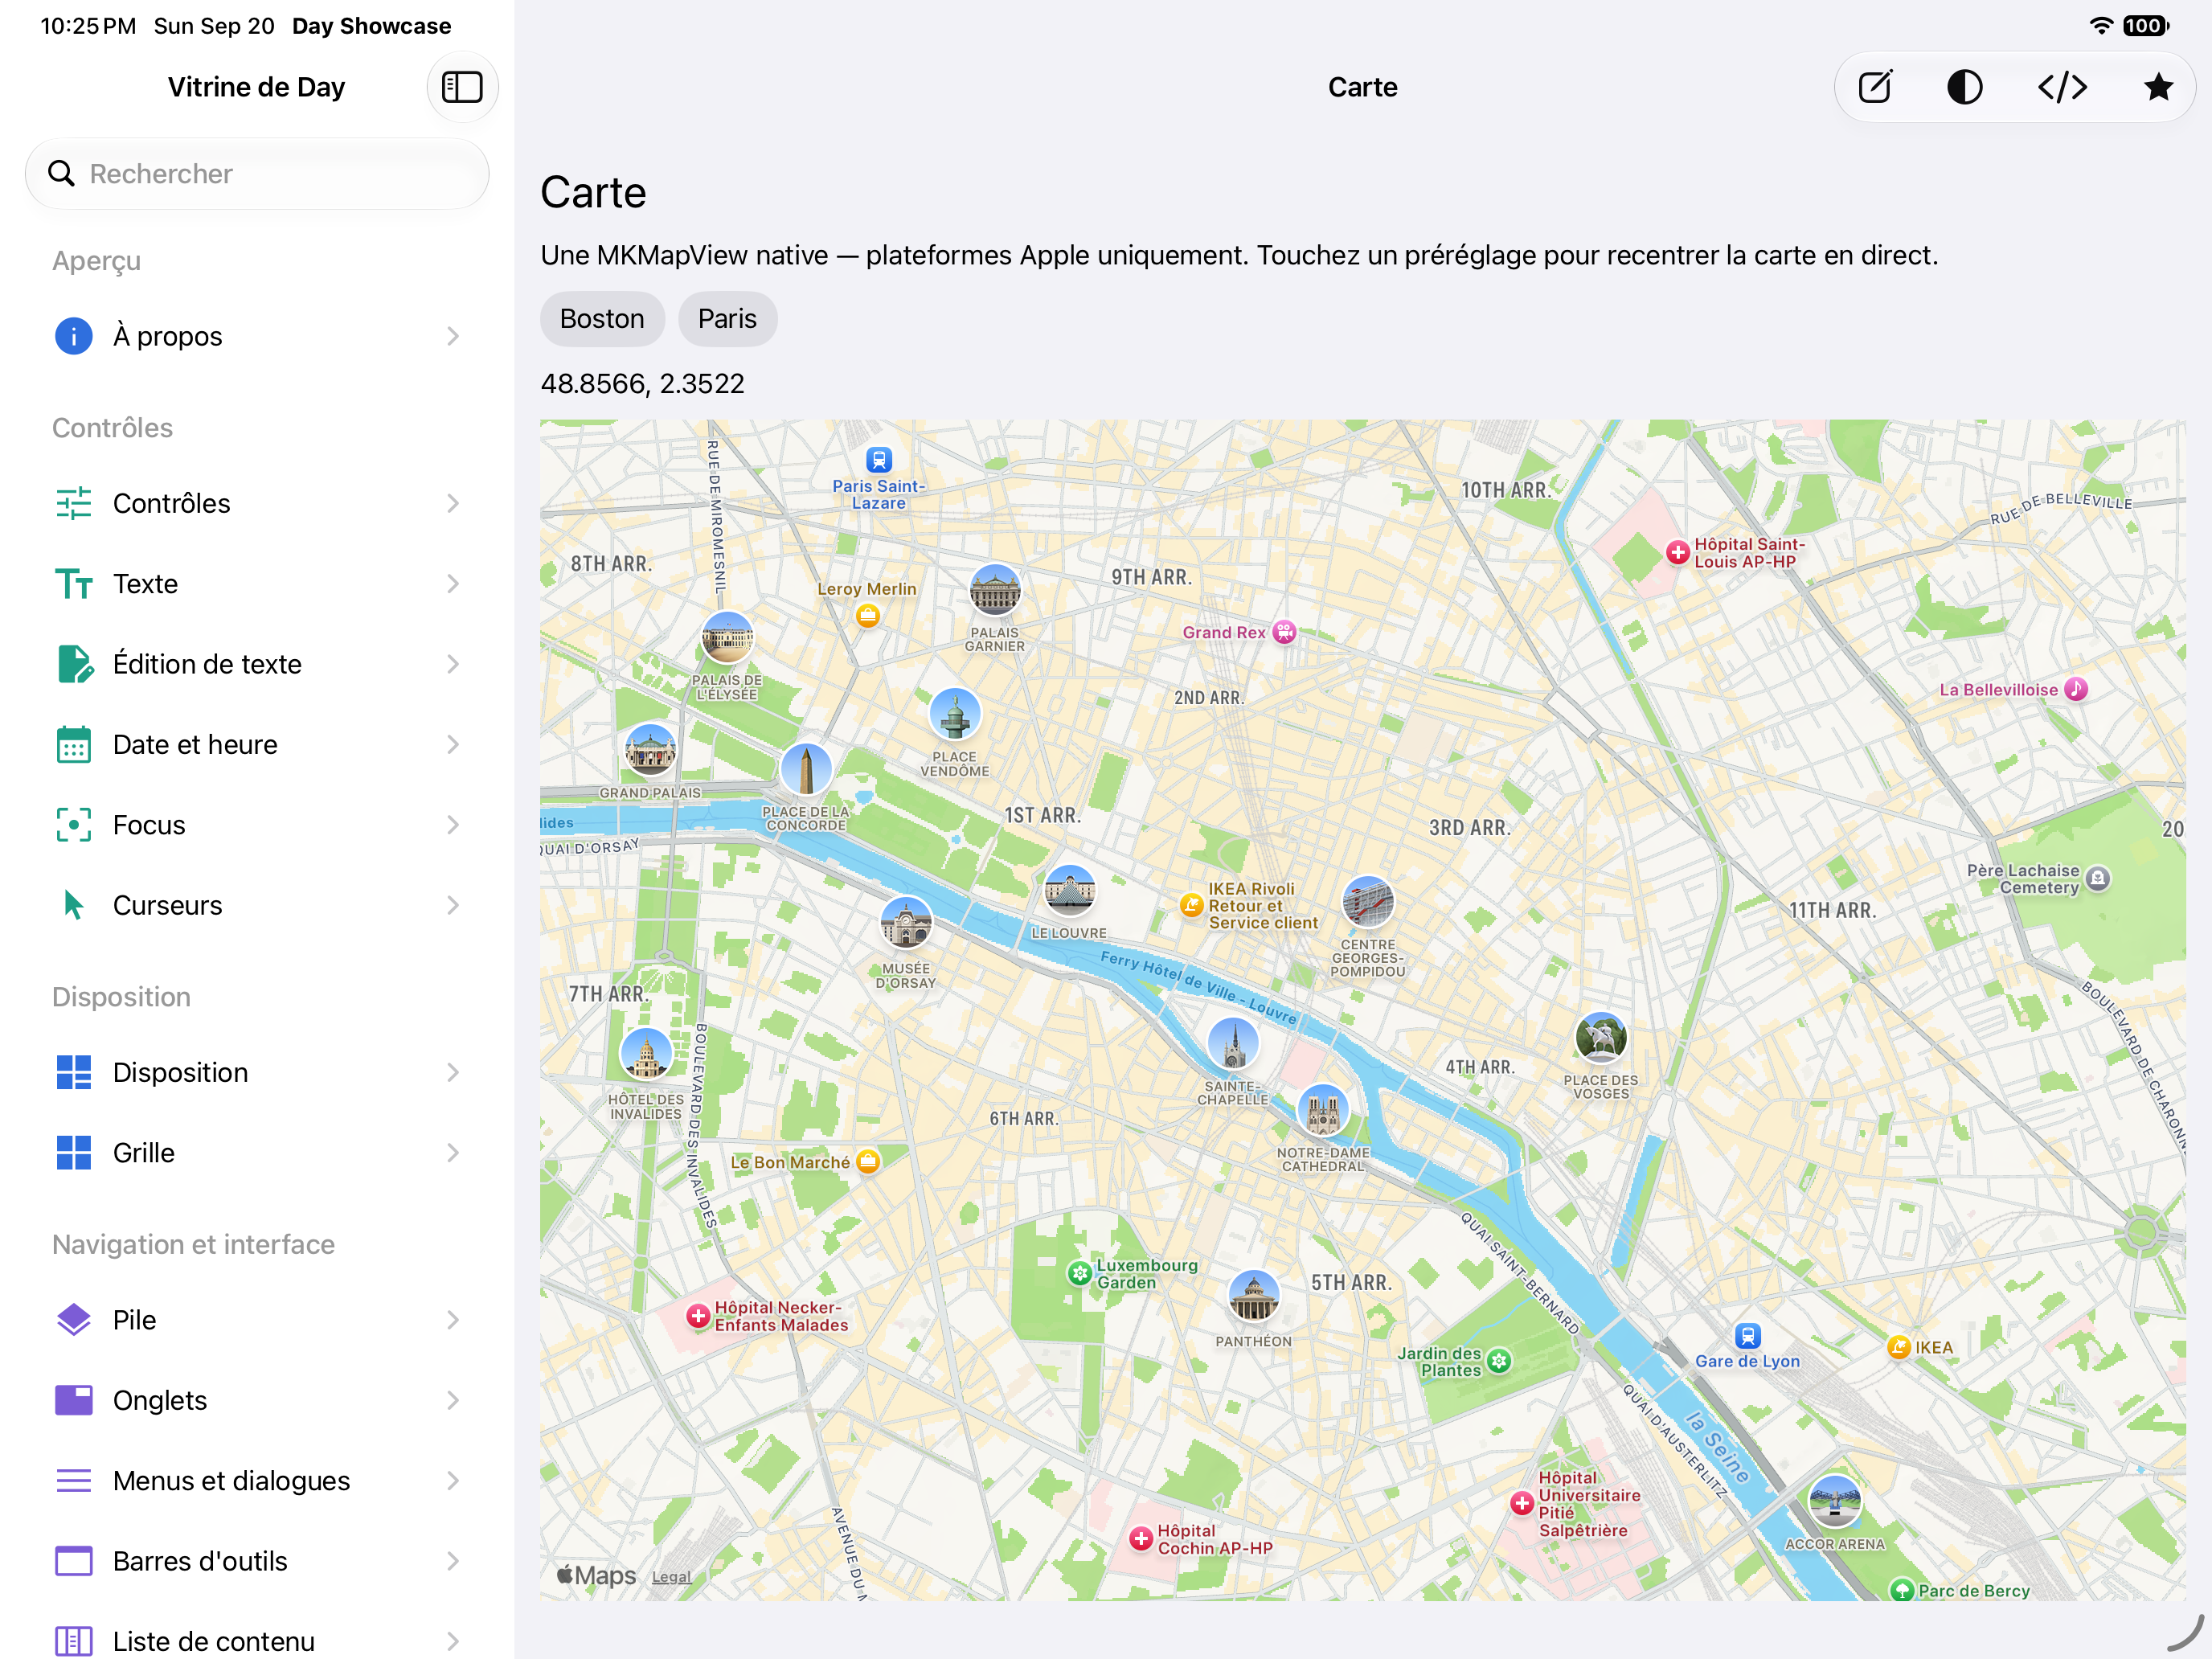Open Date et heure item
2212x1659 pixels.
(x=257, y=745)
